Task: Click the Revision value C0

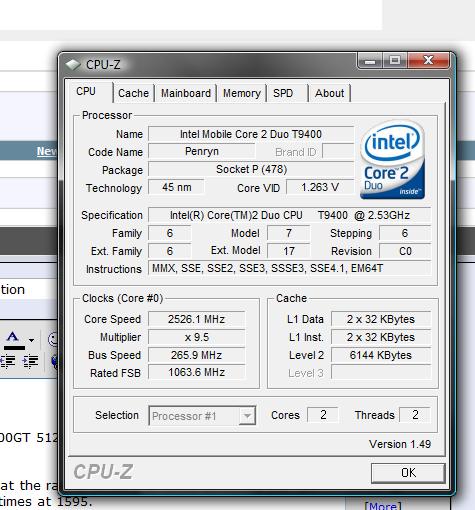Action: coord(405,251)
